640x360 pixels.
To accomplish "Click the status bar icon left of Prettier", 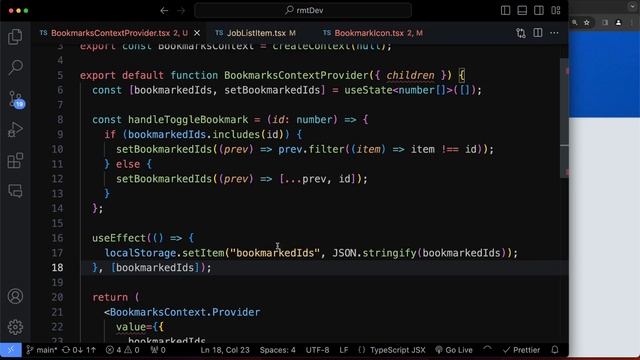I will pyautogui.click(x=487, y=349).
